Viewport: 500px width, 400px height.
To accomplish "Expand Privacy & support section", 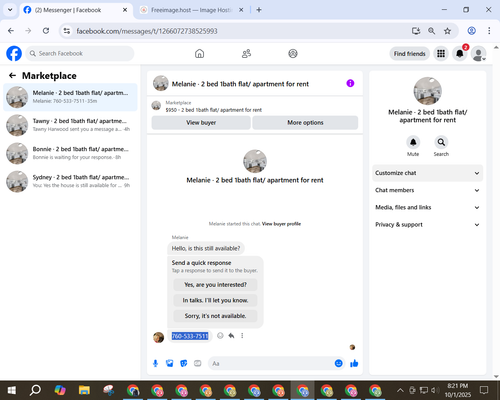I will point(427,225).
